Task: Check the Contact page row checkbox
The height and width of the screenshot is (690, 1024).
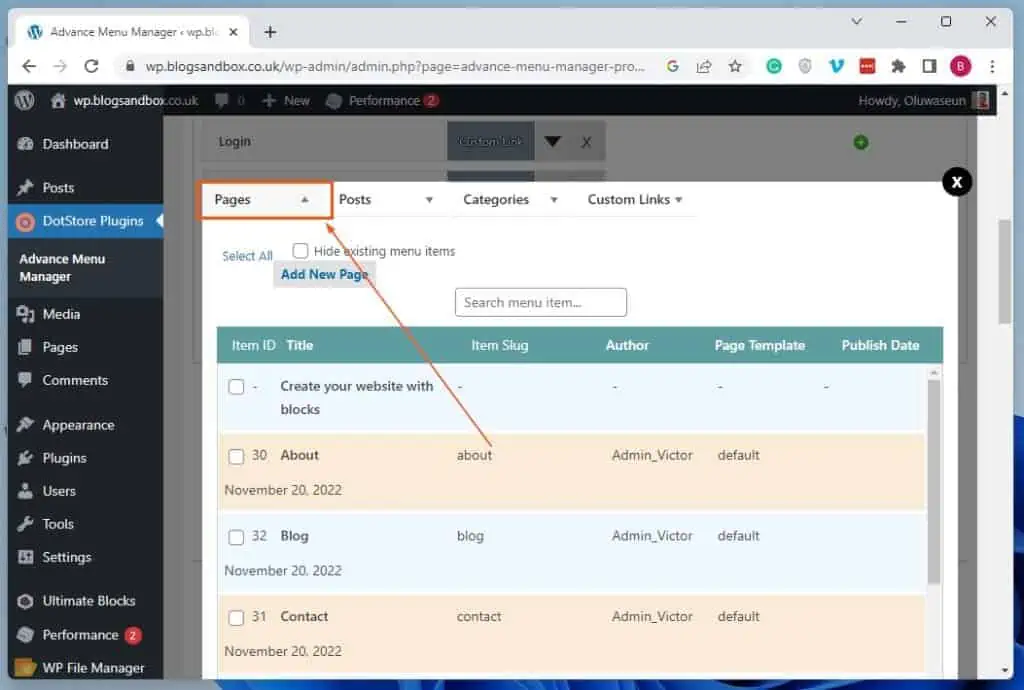Action: (x=237, y=617)
